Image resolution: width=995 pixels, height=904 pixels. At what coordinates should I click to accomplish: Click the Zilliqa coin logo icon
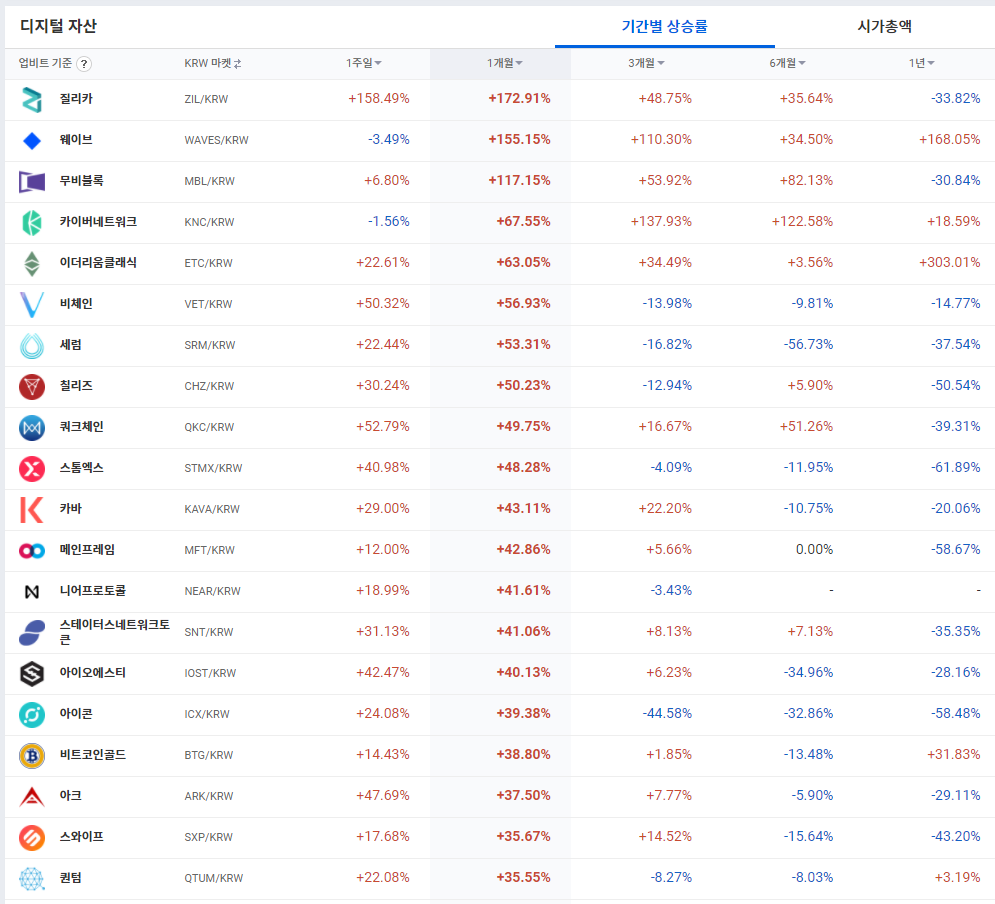coord(32,100)
